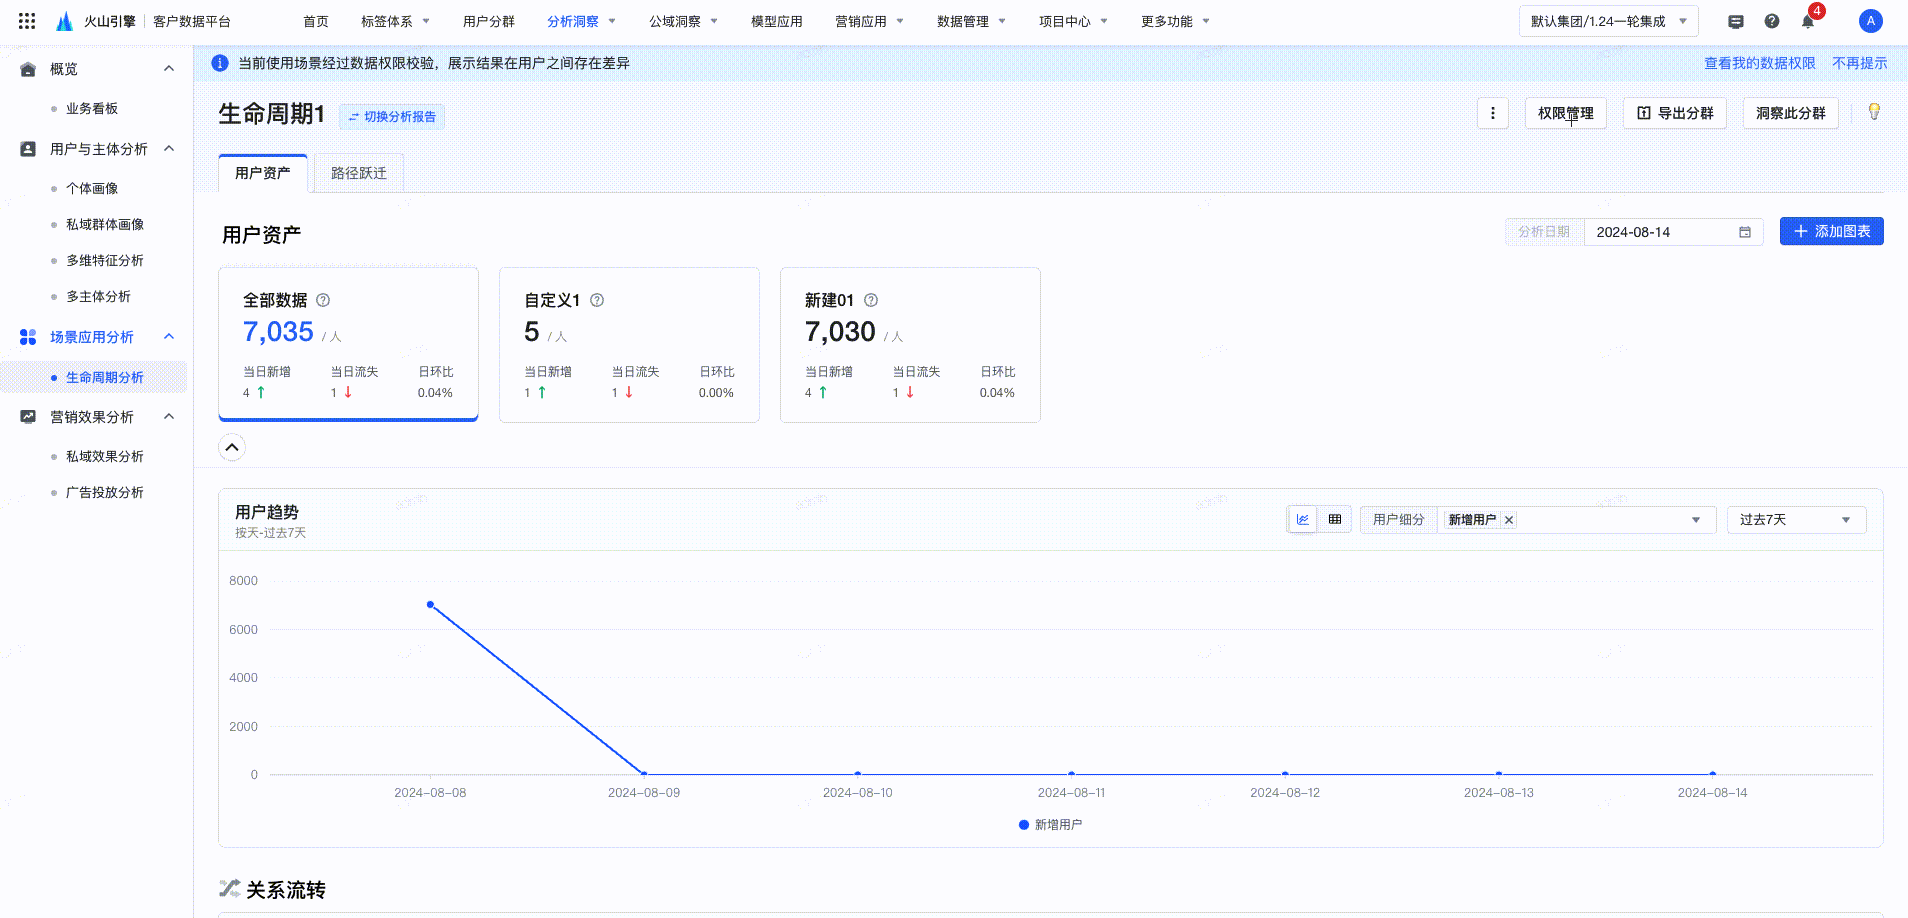Click the help question mark icon
Image resolution: width=1908 pixels, height=918 pixels.
click(1772, 21)
